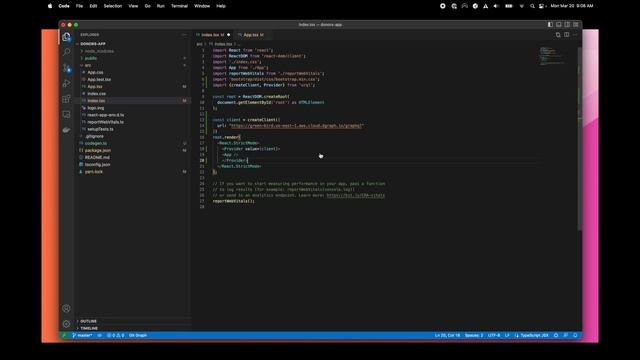The image size is (640, 360).
Task: Open the Explorer view in activity bar
Action: coord(66,37)
